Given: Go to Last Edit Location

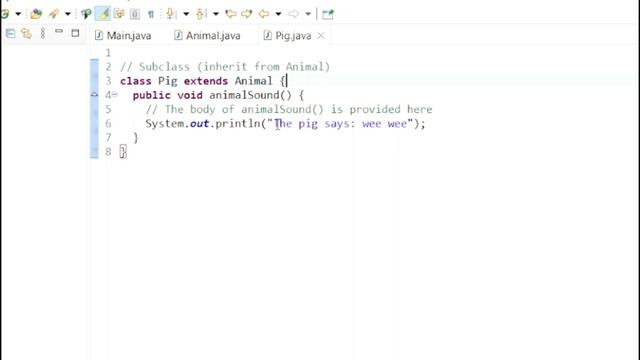Looking at the screenshot, I should (x=231, y=14).
